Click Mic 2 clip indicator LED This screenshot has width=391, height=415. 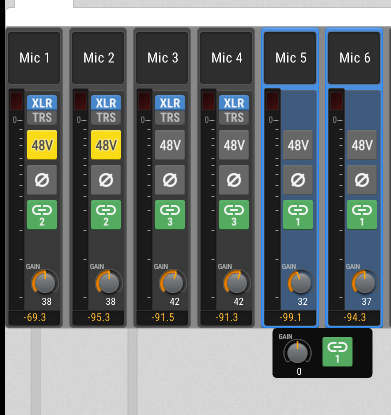pyautogui.click(x=80, y=101)
